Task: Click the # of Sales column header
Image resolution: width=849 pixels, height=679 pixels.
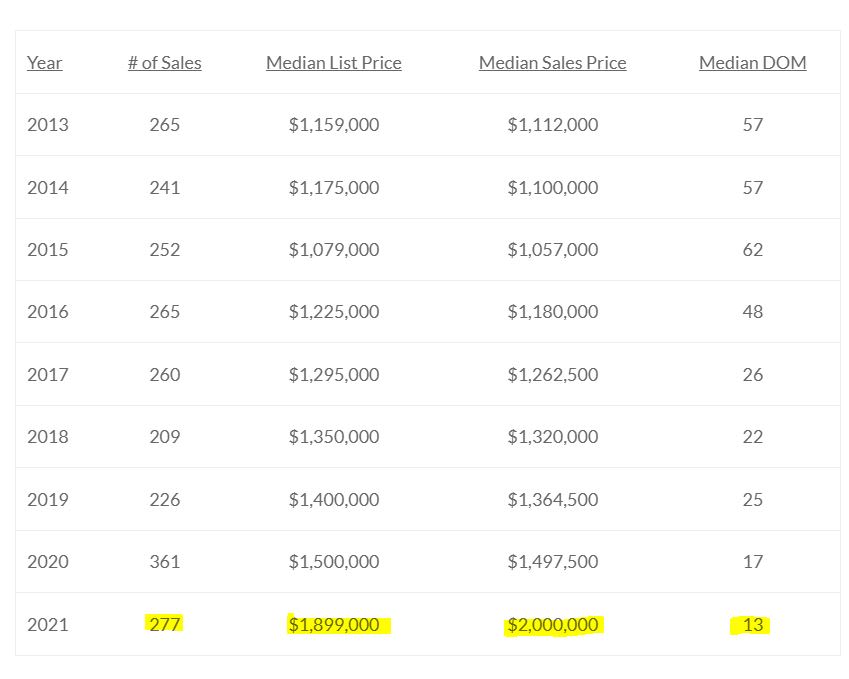Action: [x=165, y=63]
